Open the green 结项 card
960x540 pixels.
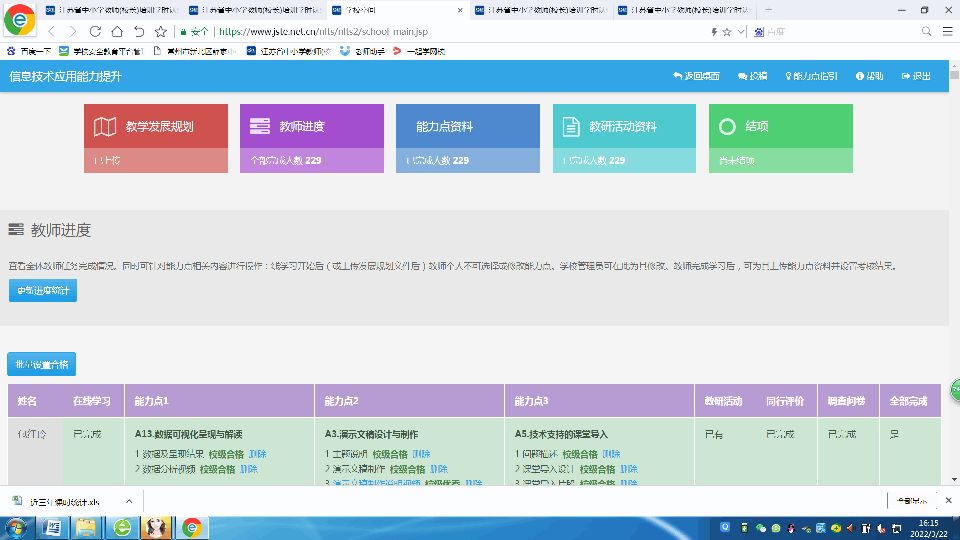[x=780, y=127]
